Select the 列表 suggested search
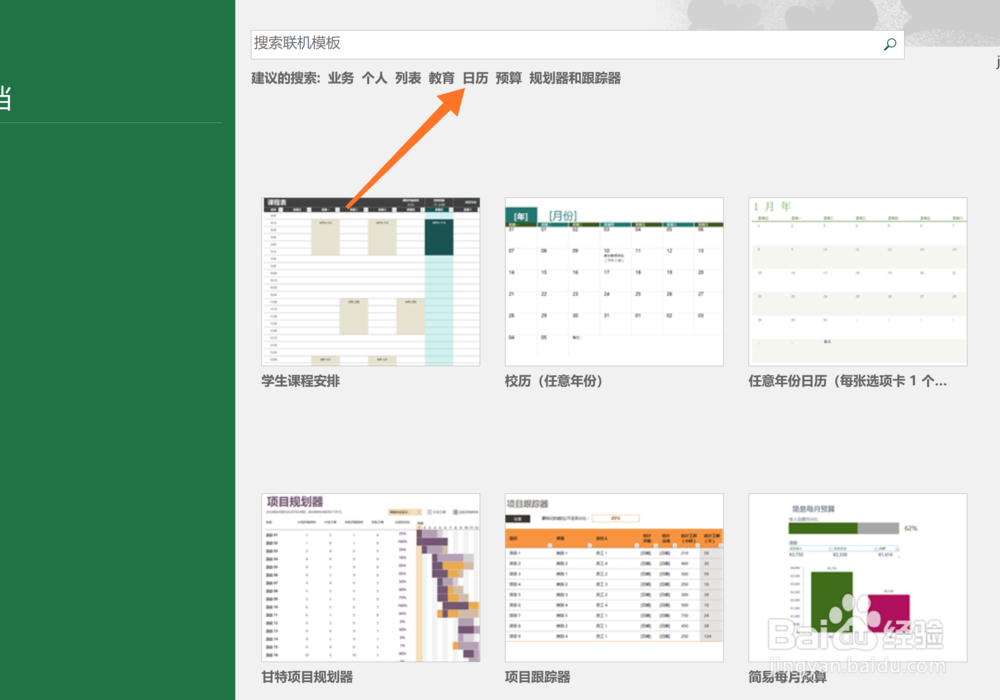Screen dimensions: 1000x700 [x=408, y=77]
